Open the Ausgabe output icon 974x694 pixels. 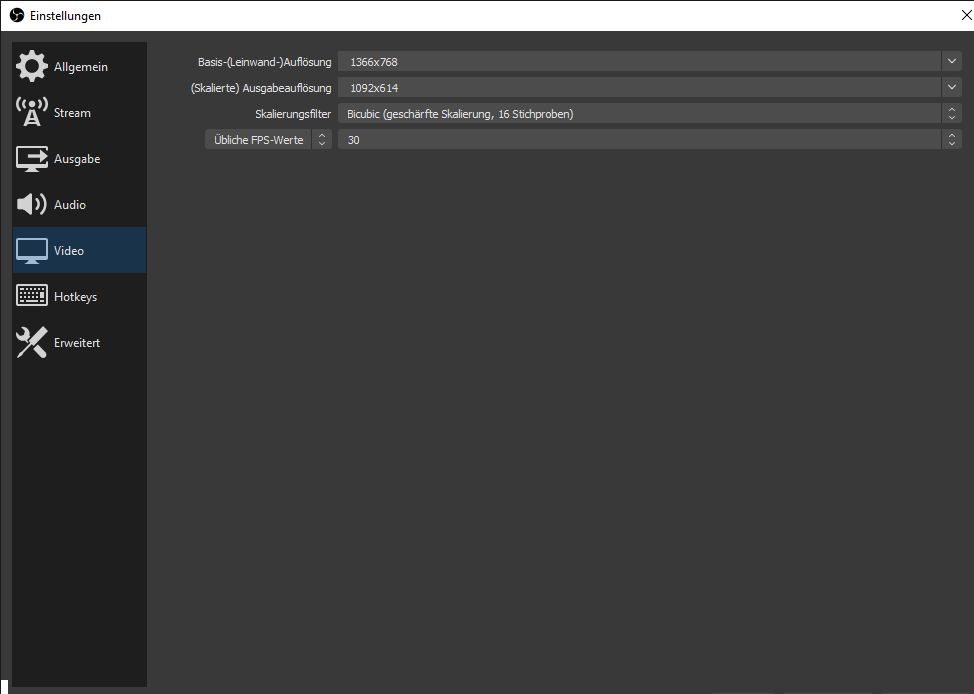pos(32,159)
